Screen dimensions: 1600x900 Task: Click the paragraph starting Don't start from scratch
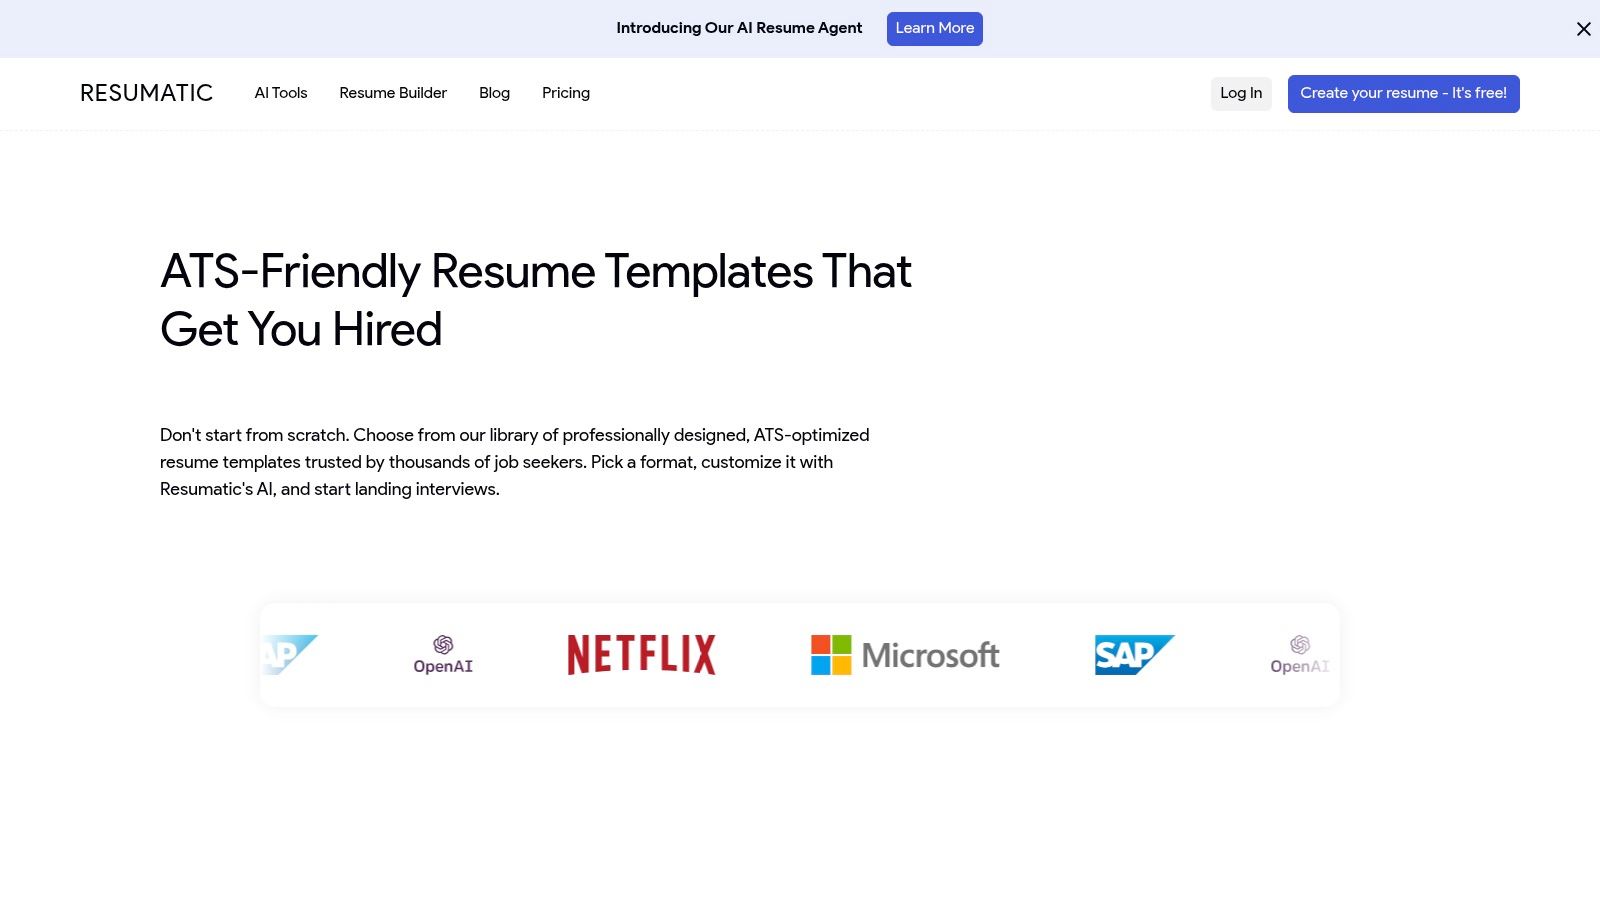click(515, 462)
